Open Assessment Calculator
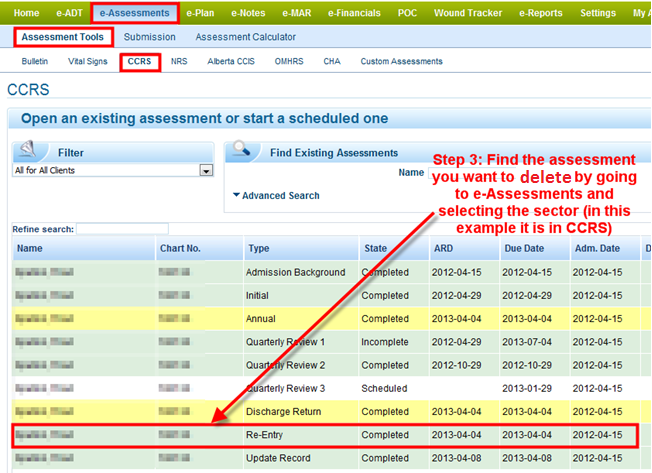Screen dimensions: 652x473 (x=246, y=37)
